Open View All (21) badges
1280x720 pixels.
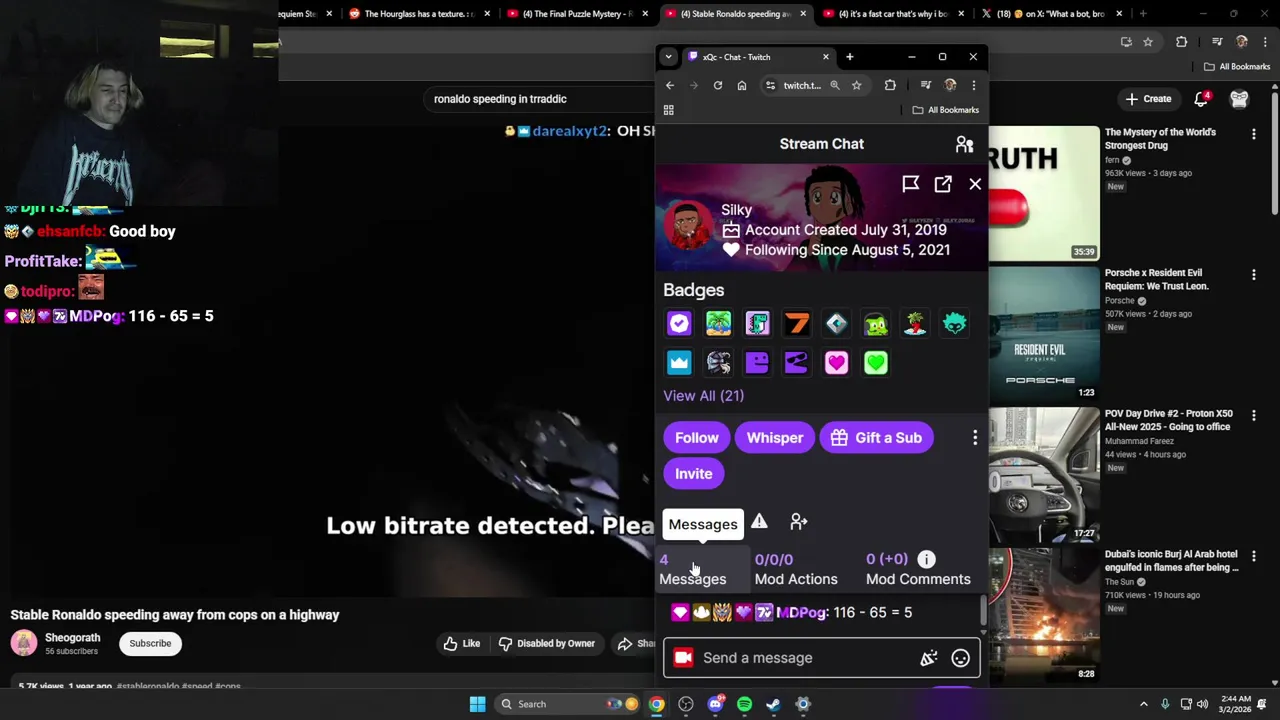pos(703,396)
